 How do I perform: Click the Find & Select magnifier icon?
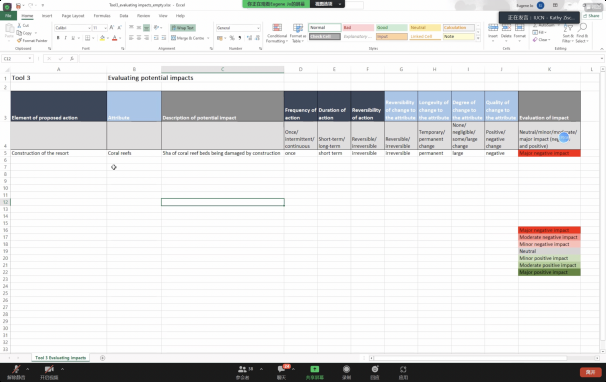pyautogui.click(x=582, y=27)
